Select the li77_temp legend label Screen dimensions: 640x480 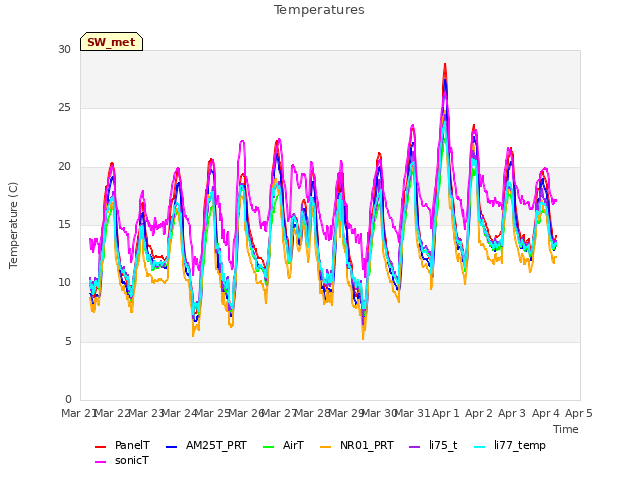520,445
